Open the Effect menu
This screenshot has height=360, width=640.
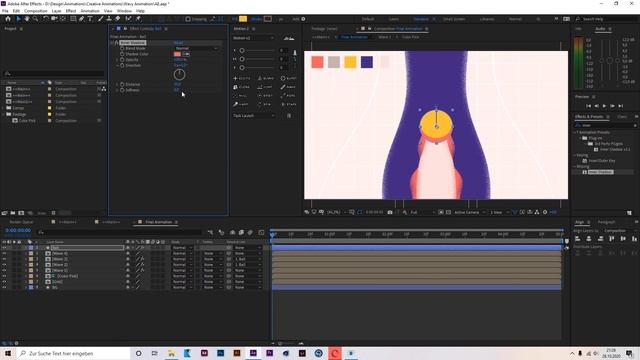[x=71, y=11]
